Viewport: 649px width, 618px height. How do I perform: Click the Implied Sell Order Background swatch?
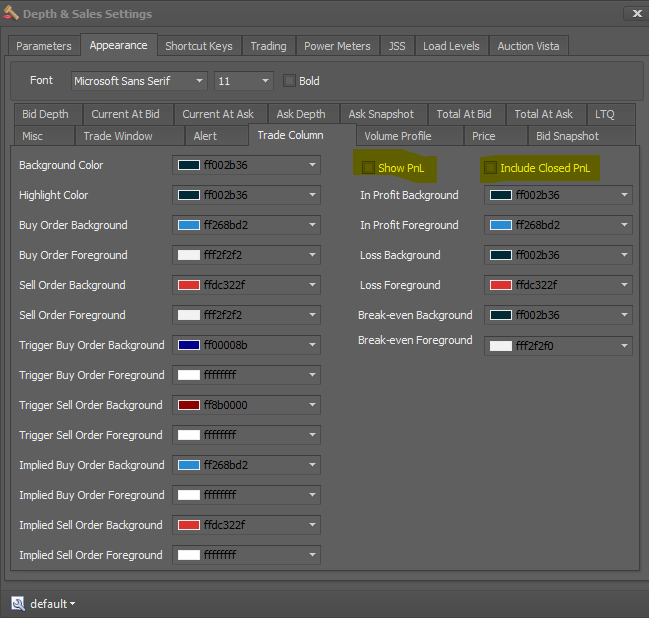coord(189,525)
